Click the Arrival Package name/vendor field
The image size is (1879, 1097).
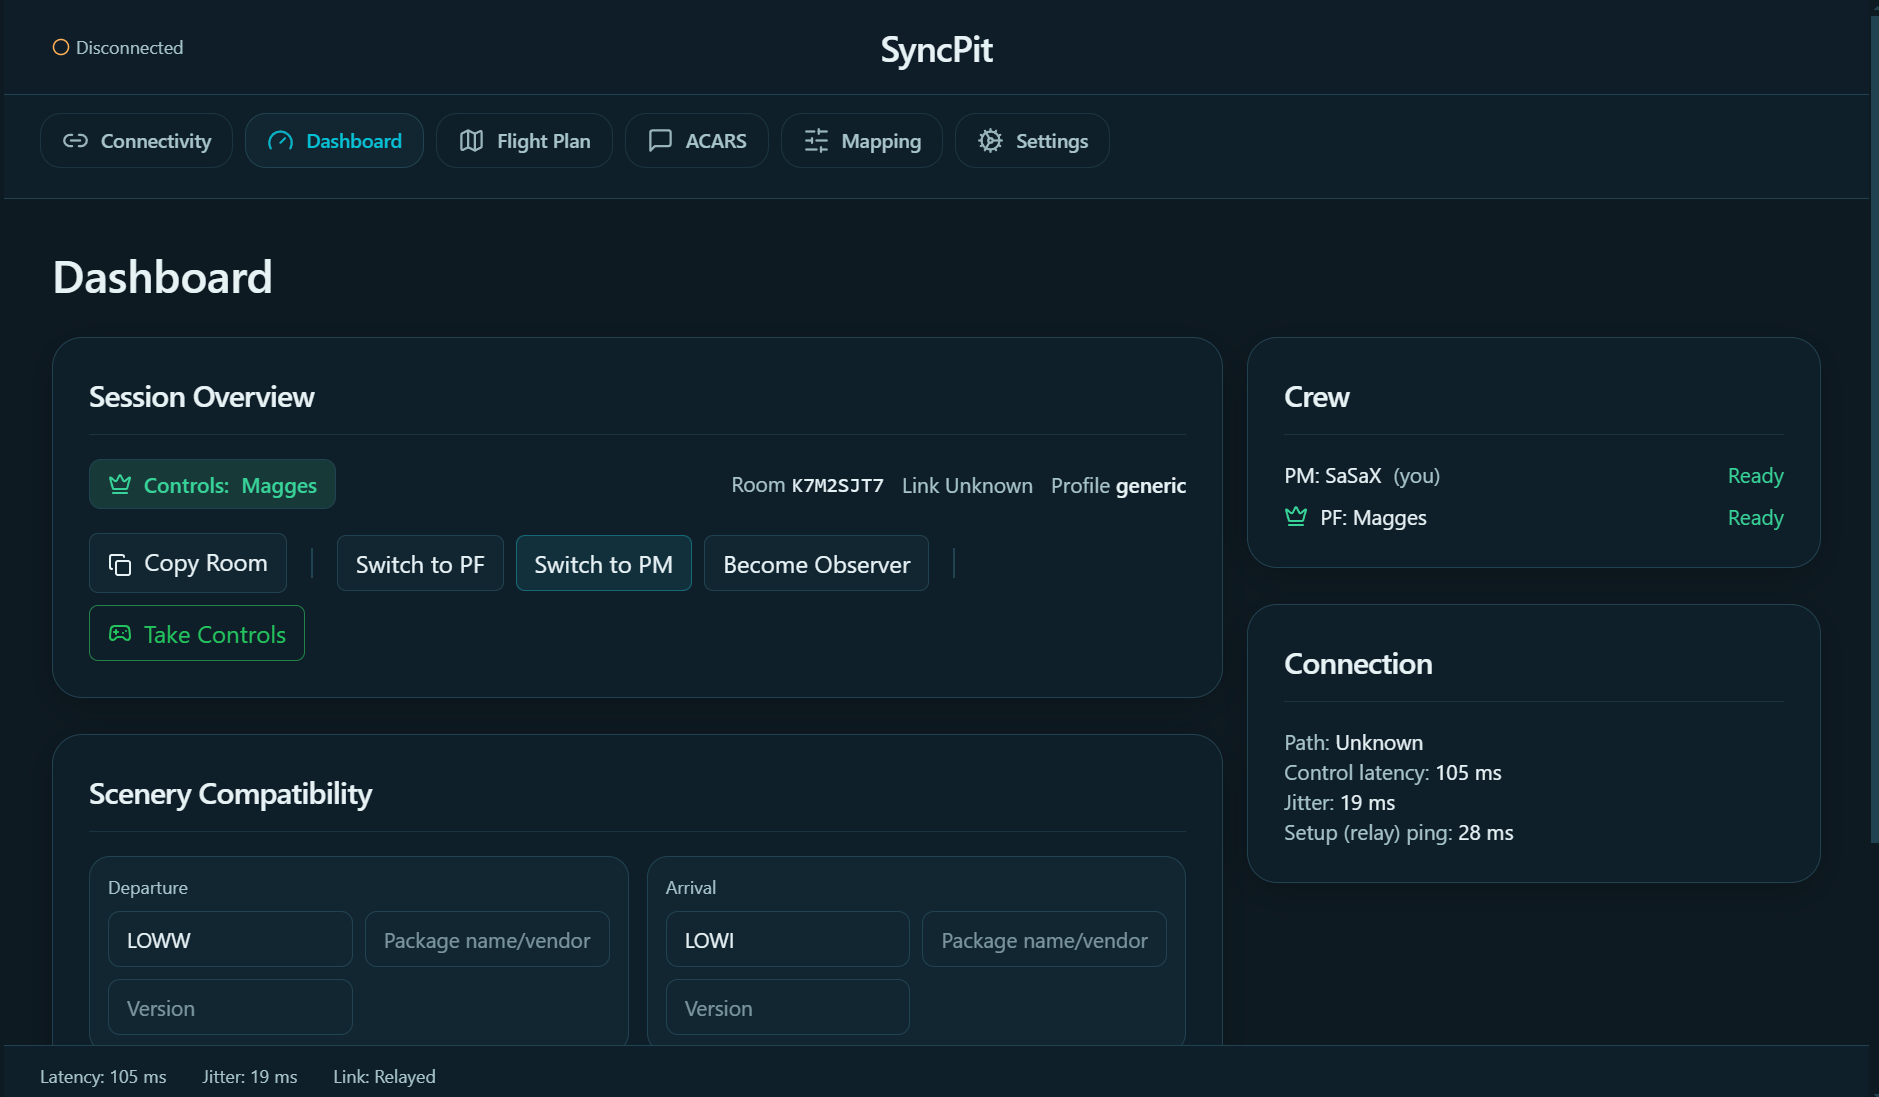(1044, 940)
